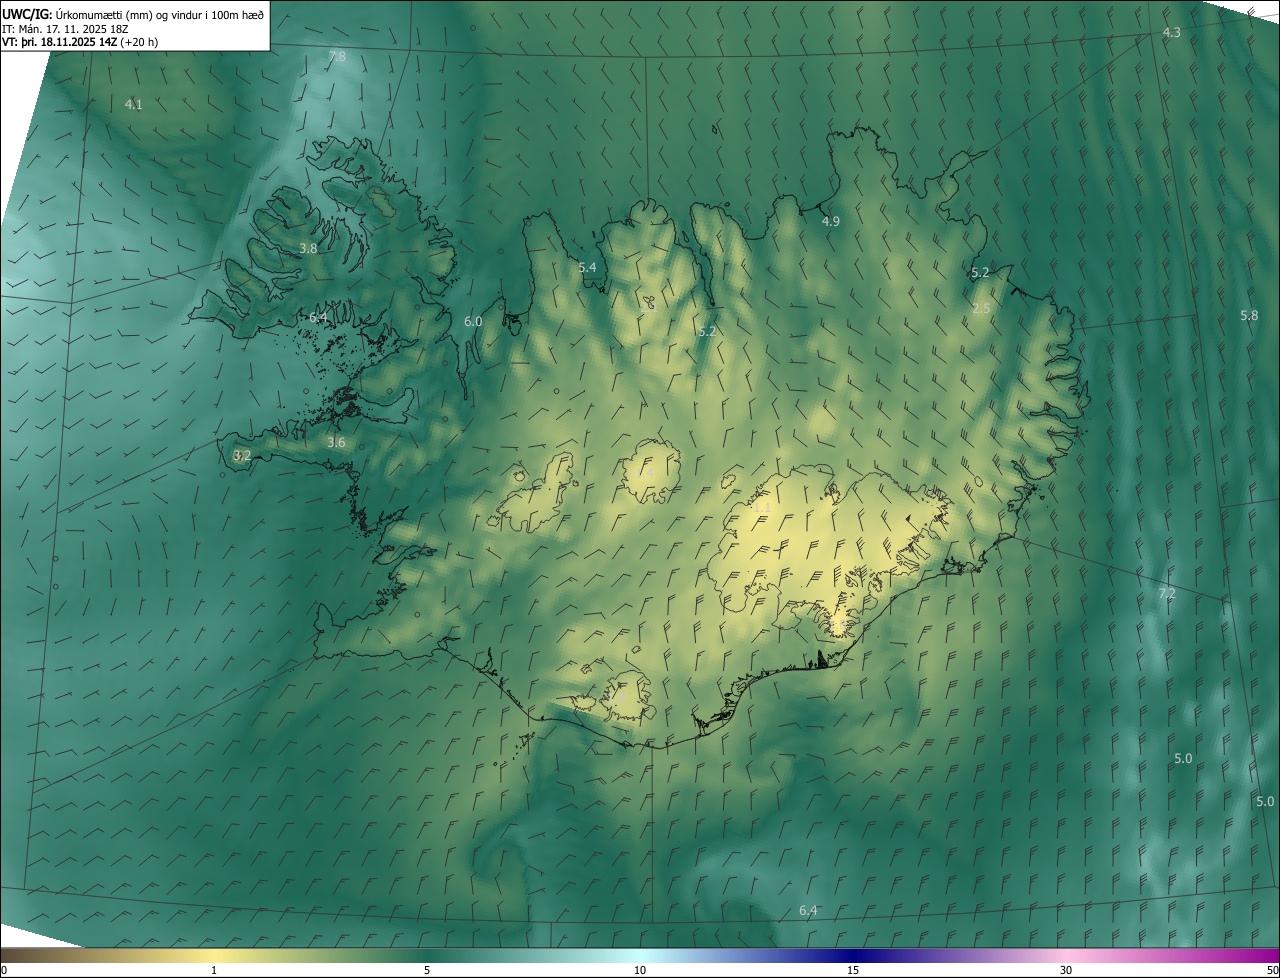Click the map value label '7.2'
The width and height of the screenshot is (1280, 978).
point(1166,594)
